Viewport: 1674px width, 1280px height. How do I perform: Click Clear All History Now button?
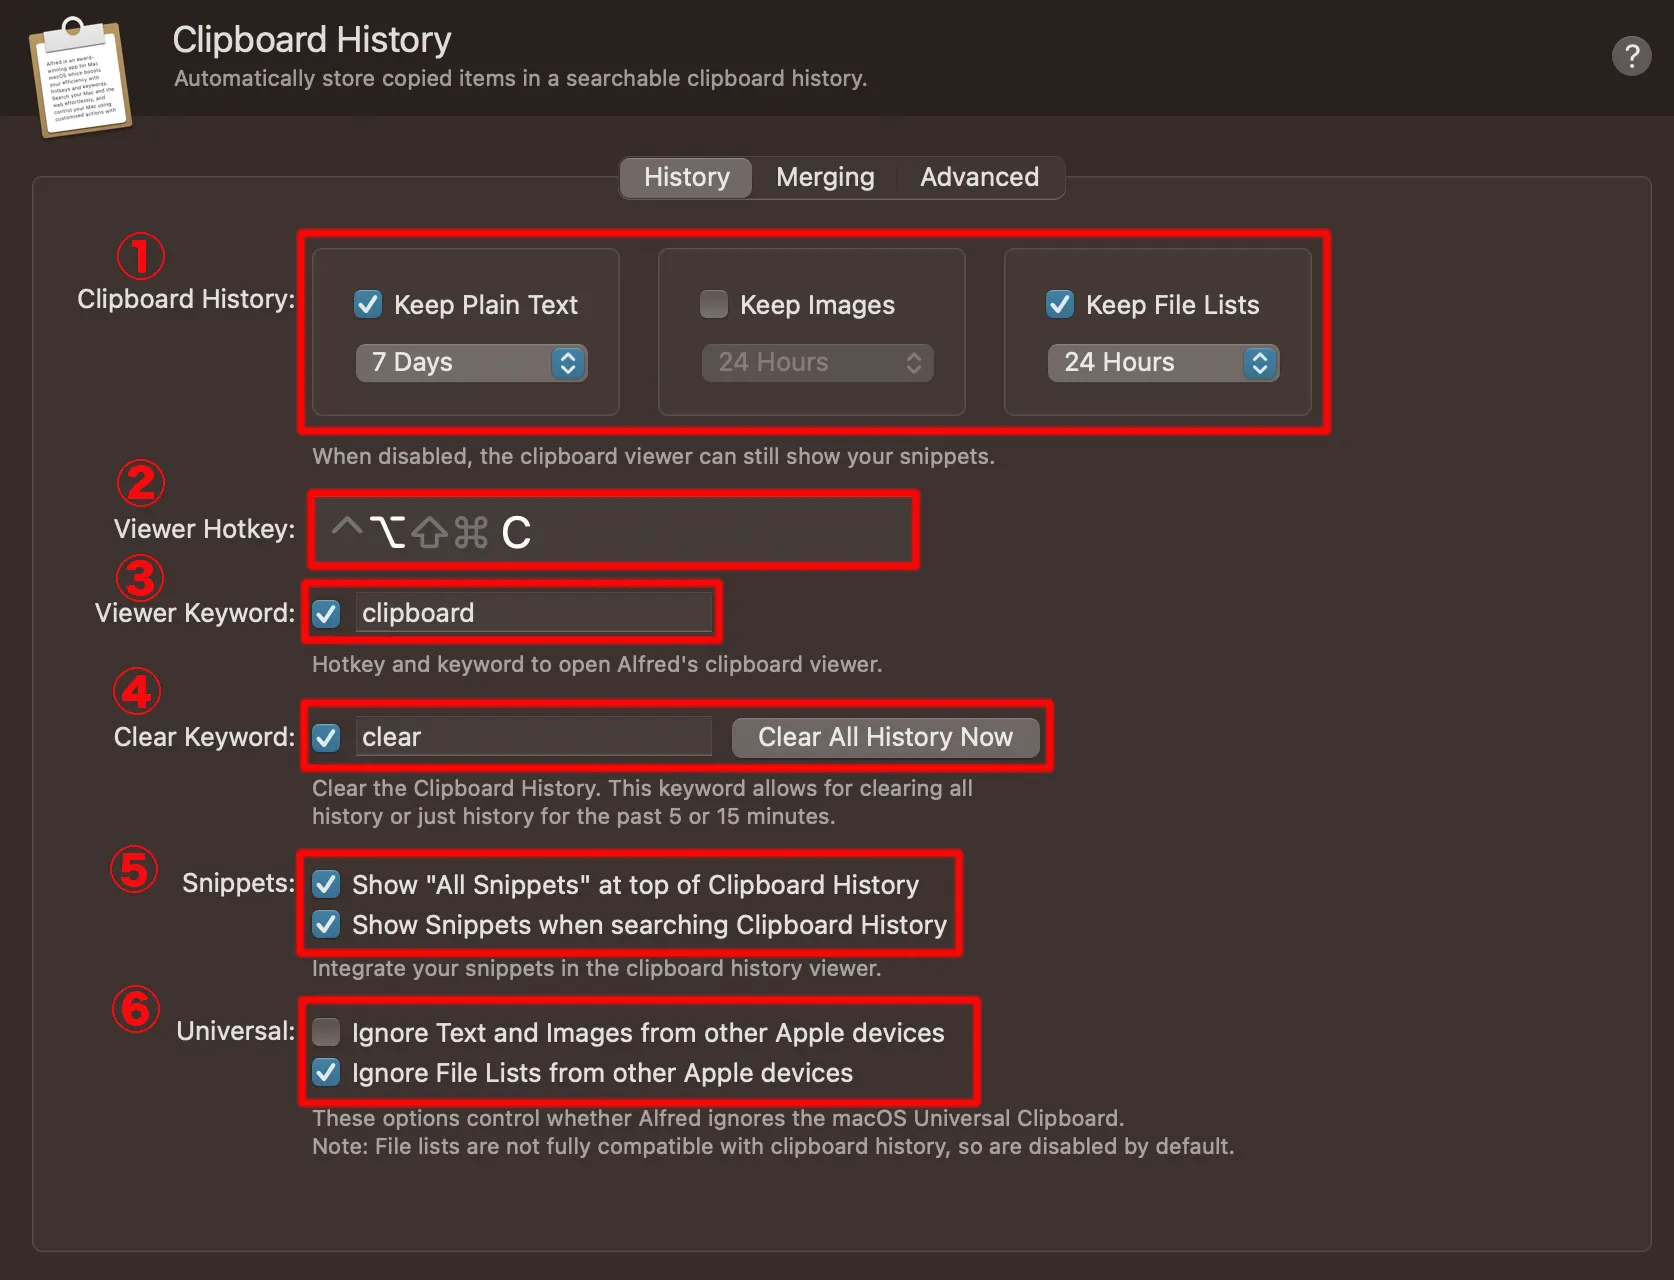coord(885,737)
